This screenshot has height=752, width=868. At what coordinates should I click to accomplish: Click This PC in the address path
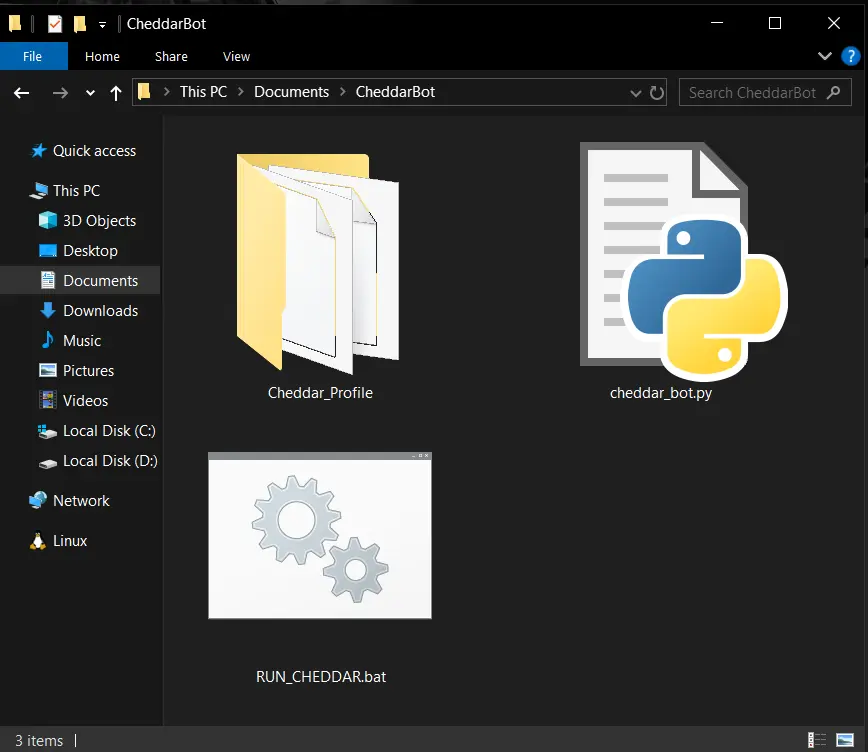(203, 92)
